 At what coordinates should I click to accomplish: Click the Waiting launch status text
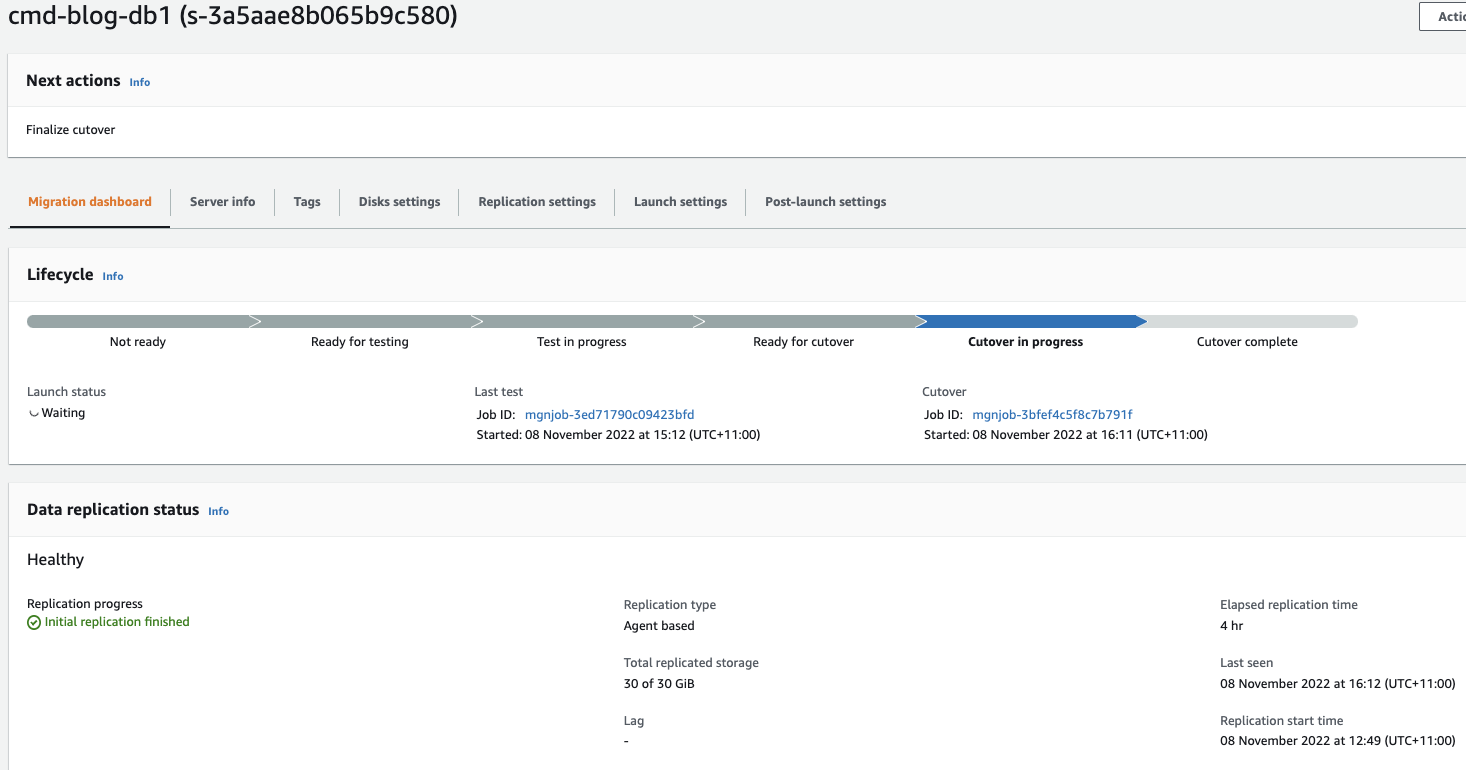click(63, 413)
